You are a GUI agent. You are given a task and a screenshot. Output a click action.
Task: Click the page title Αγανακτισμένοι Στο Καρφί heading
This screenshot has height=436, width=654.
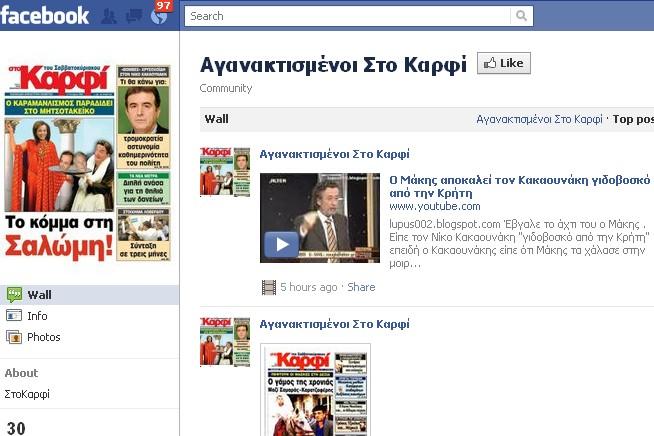pos(333,66)
